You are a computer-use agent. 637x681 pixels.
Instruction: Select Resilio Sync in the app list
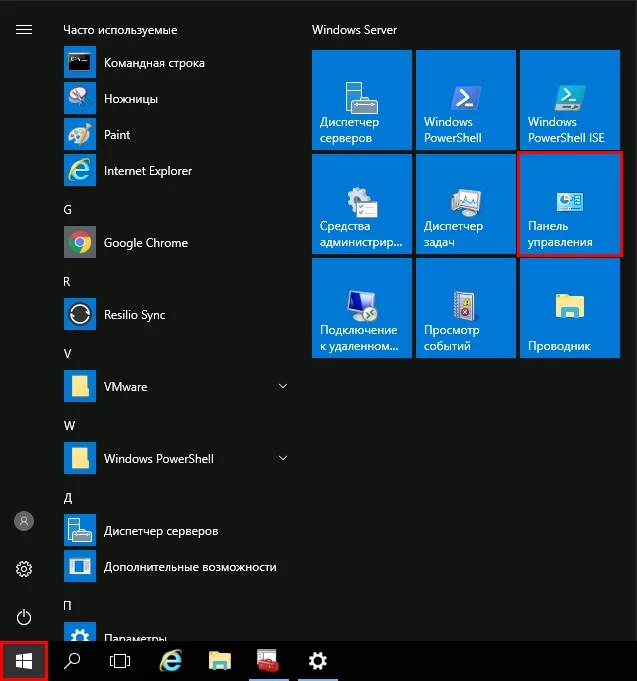pyautogui.click(x=134, y=315)
